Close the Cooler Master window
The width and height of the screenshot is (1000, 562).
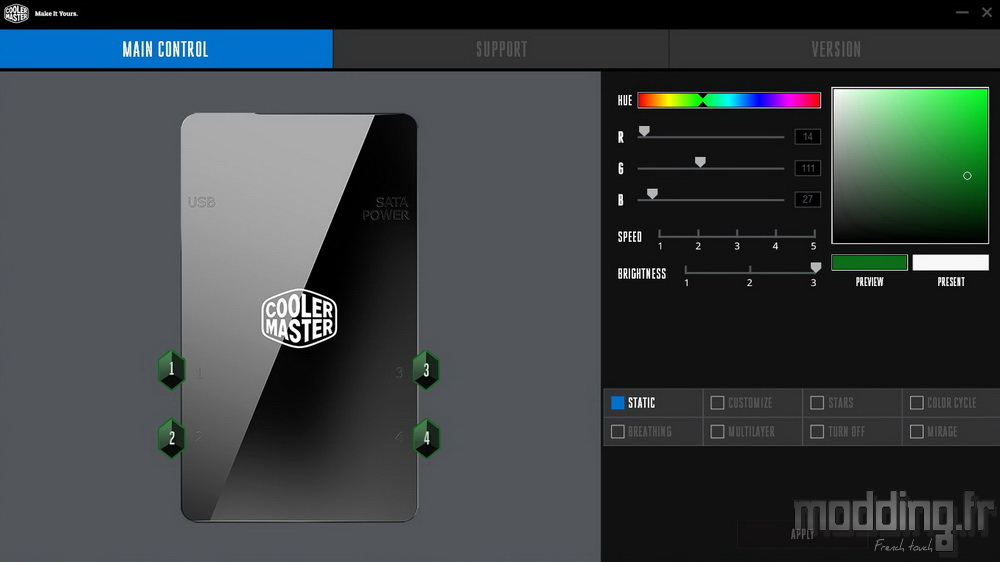click(x=987, y=12)
